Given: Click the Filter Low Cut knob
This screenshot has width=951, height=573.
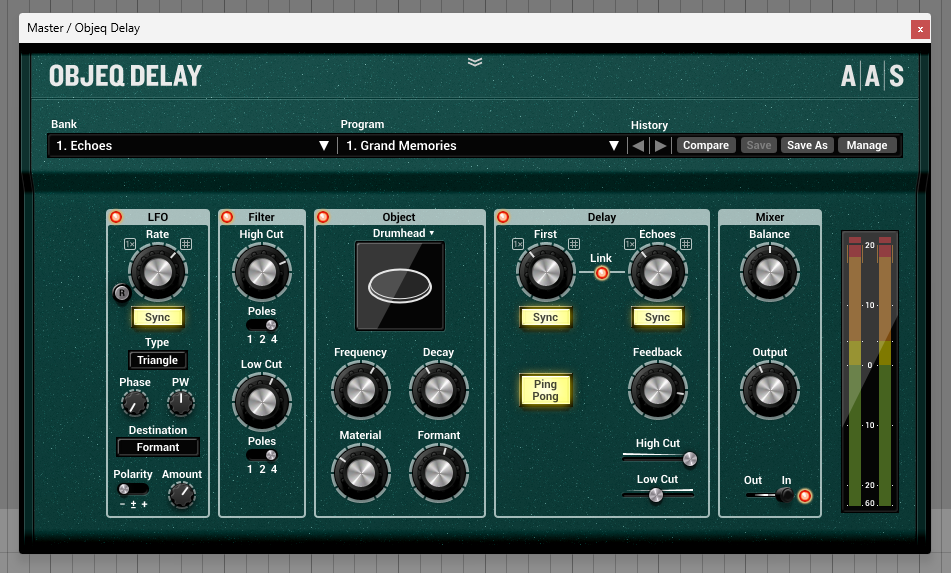Looking at the screenshot, I should [x=262, y=402].
